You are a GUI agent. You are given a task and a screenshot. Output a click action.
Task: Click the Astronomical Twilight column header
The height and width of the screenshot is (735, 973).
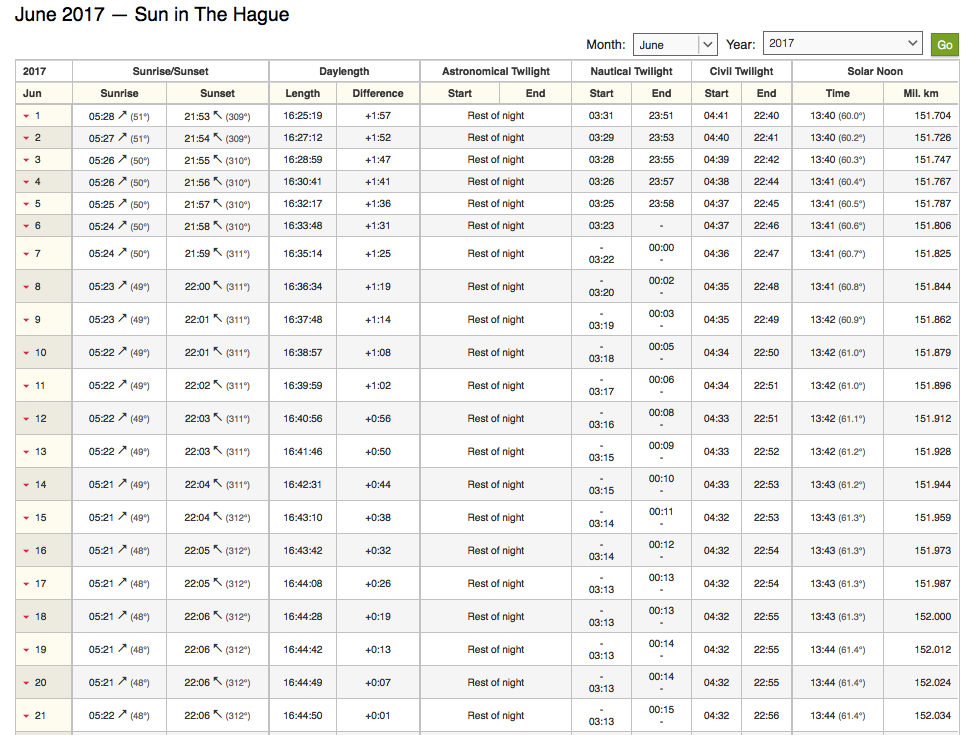[496, 72]
